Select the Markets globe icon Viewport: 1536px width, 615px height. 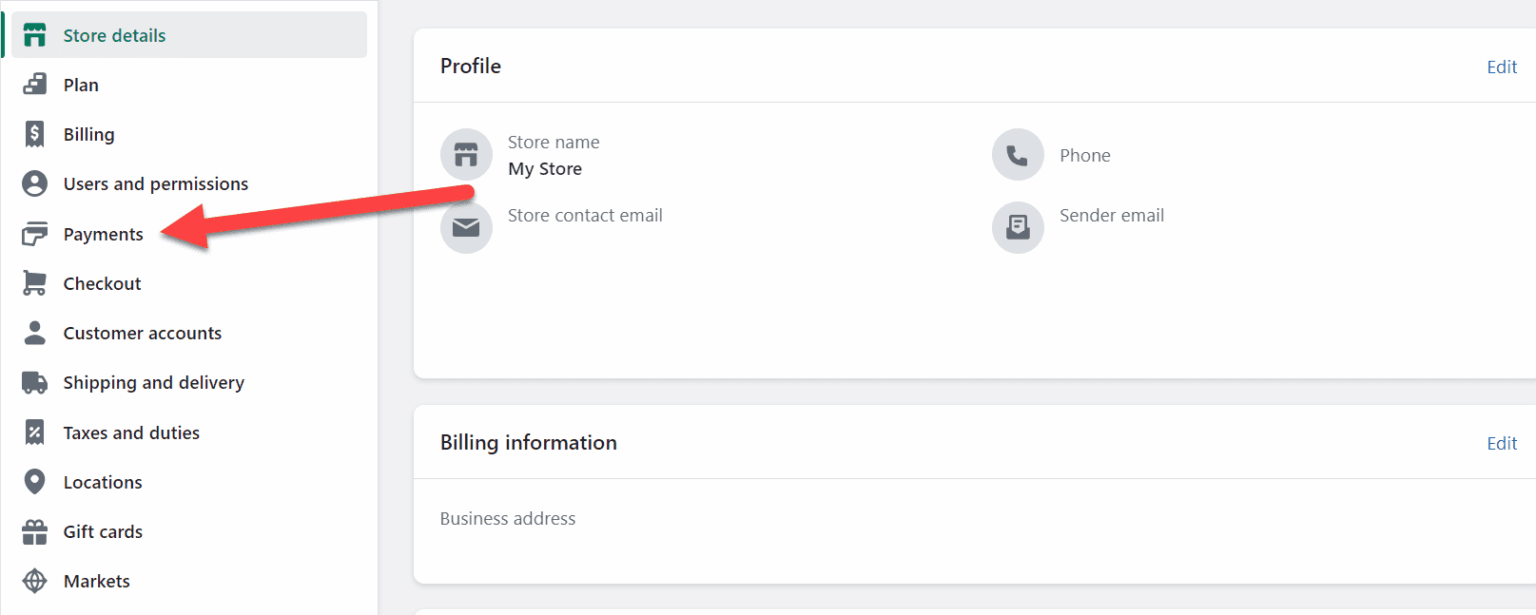[36, 581]
